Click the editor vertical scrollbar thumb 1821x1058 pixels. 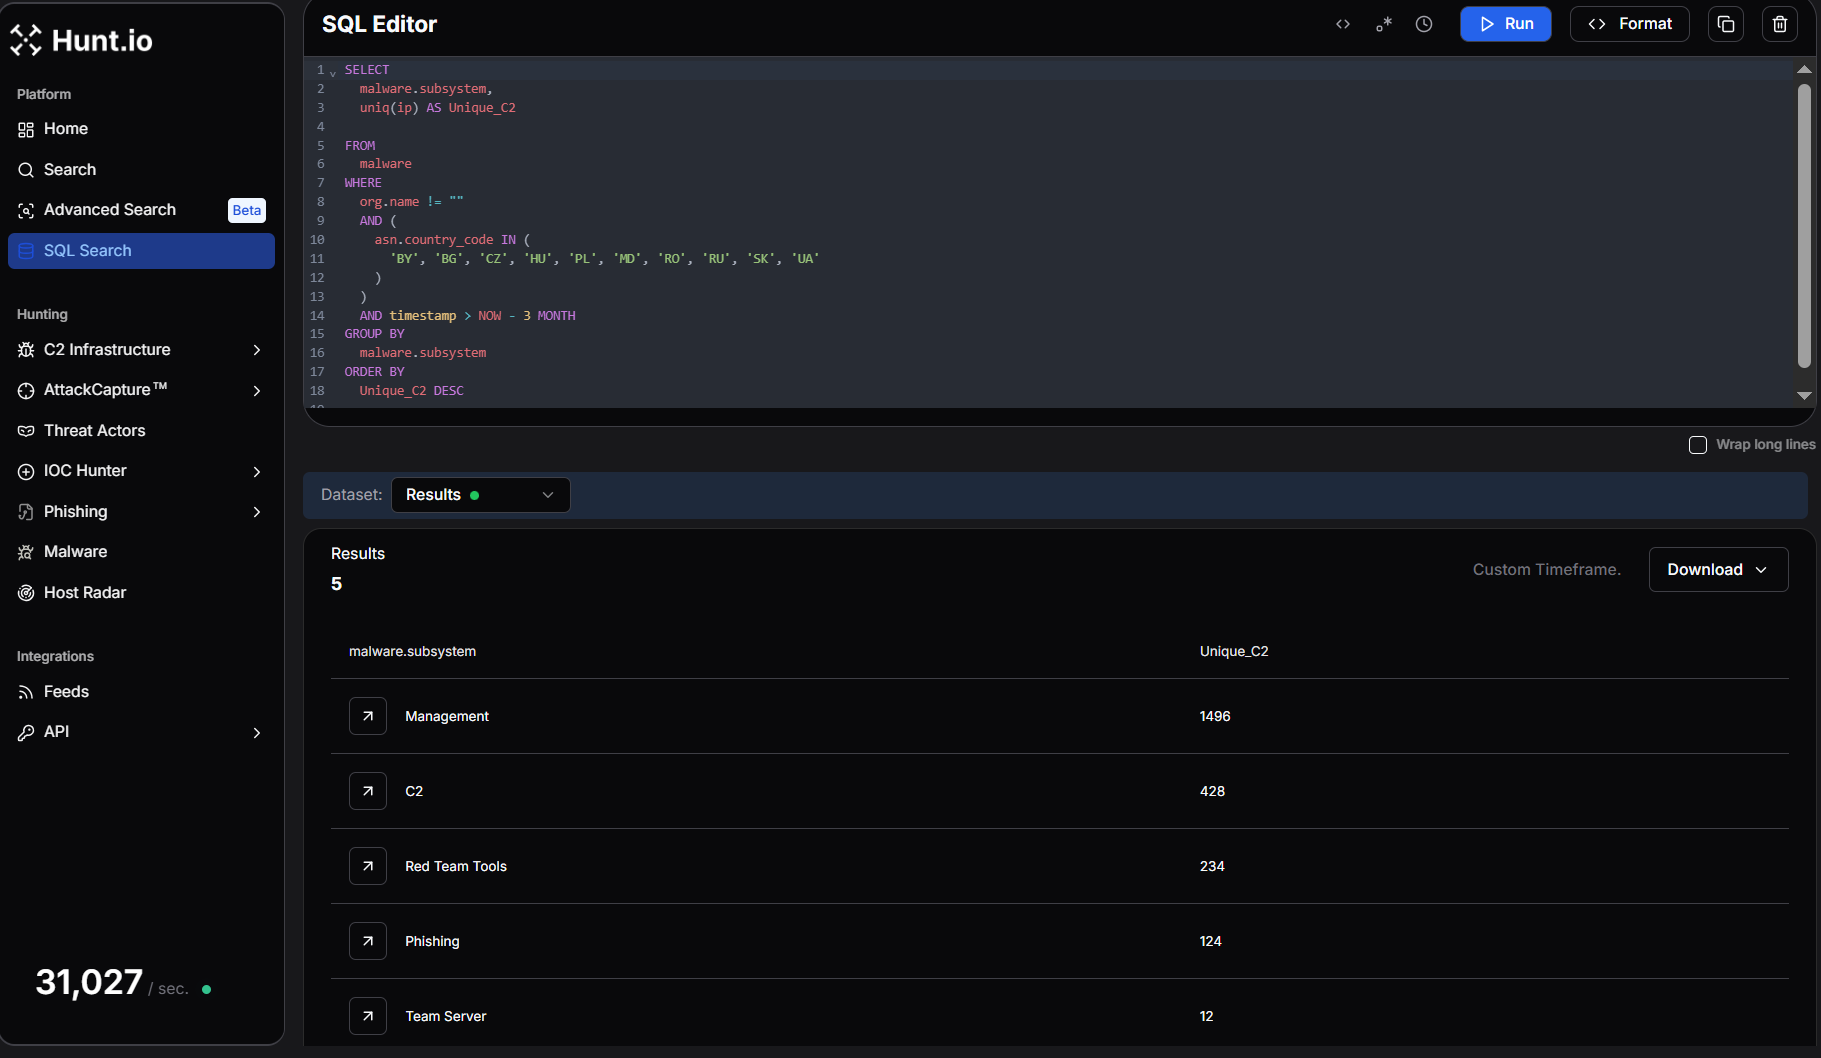coord(1804,226)
